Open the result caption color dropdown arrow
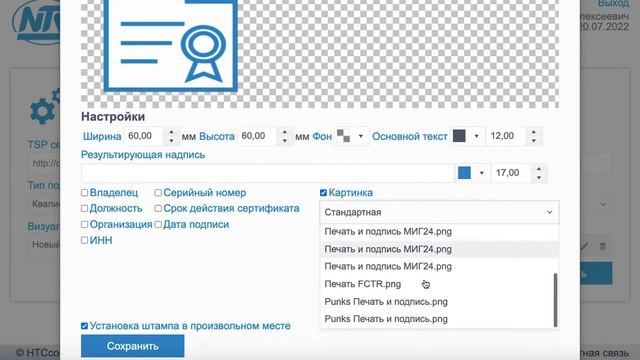The height and width of the screenshot is (360, 640). pos(482,173)
